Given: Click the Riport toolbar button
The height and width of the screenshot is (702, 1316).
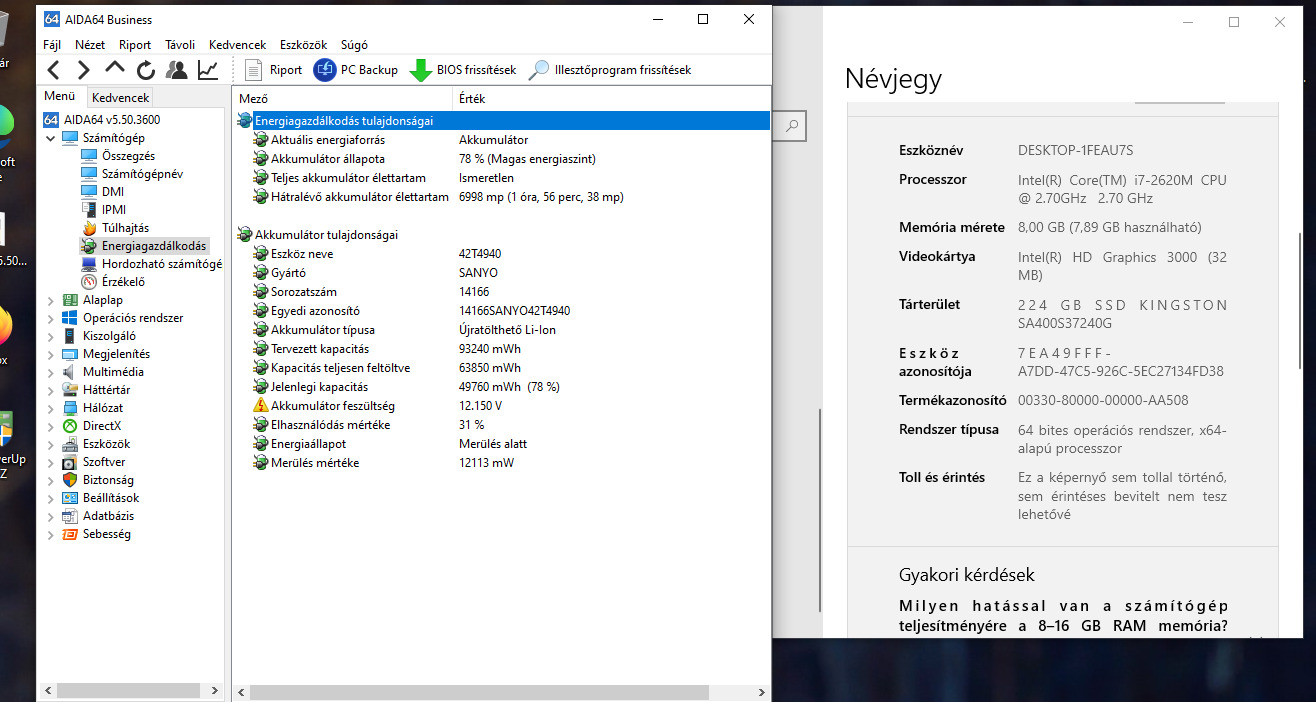Looking at the screenshot, I should click(x=273, y=70).
